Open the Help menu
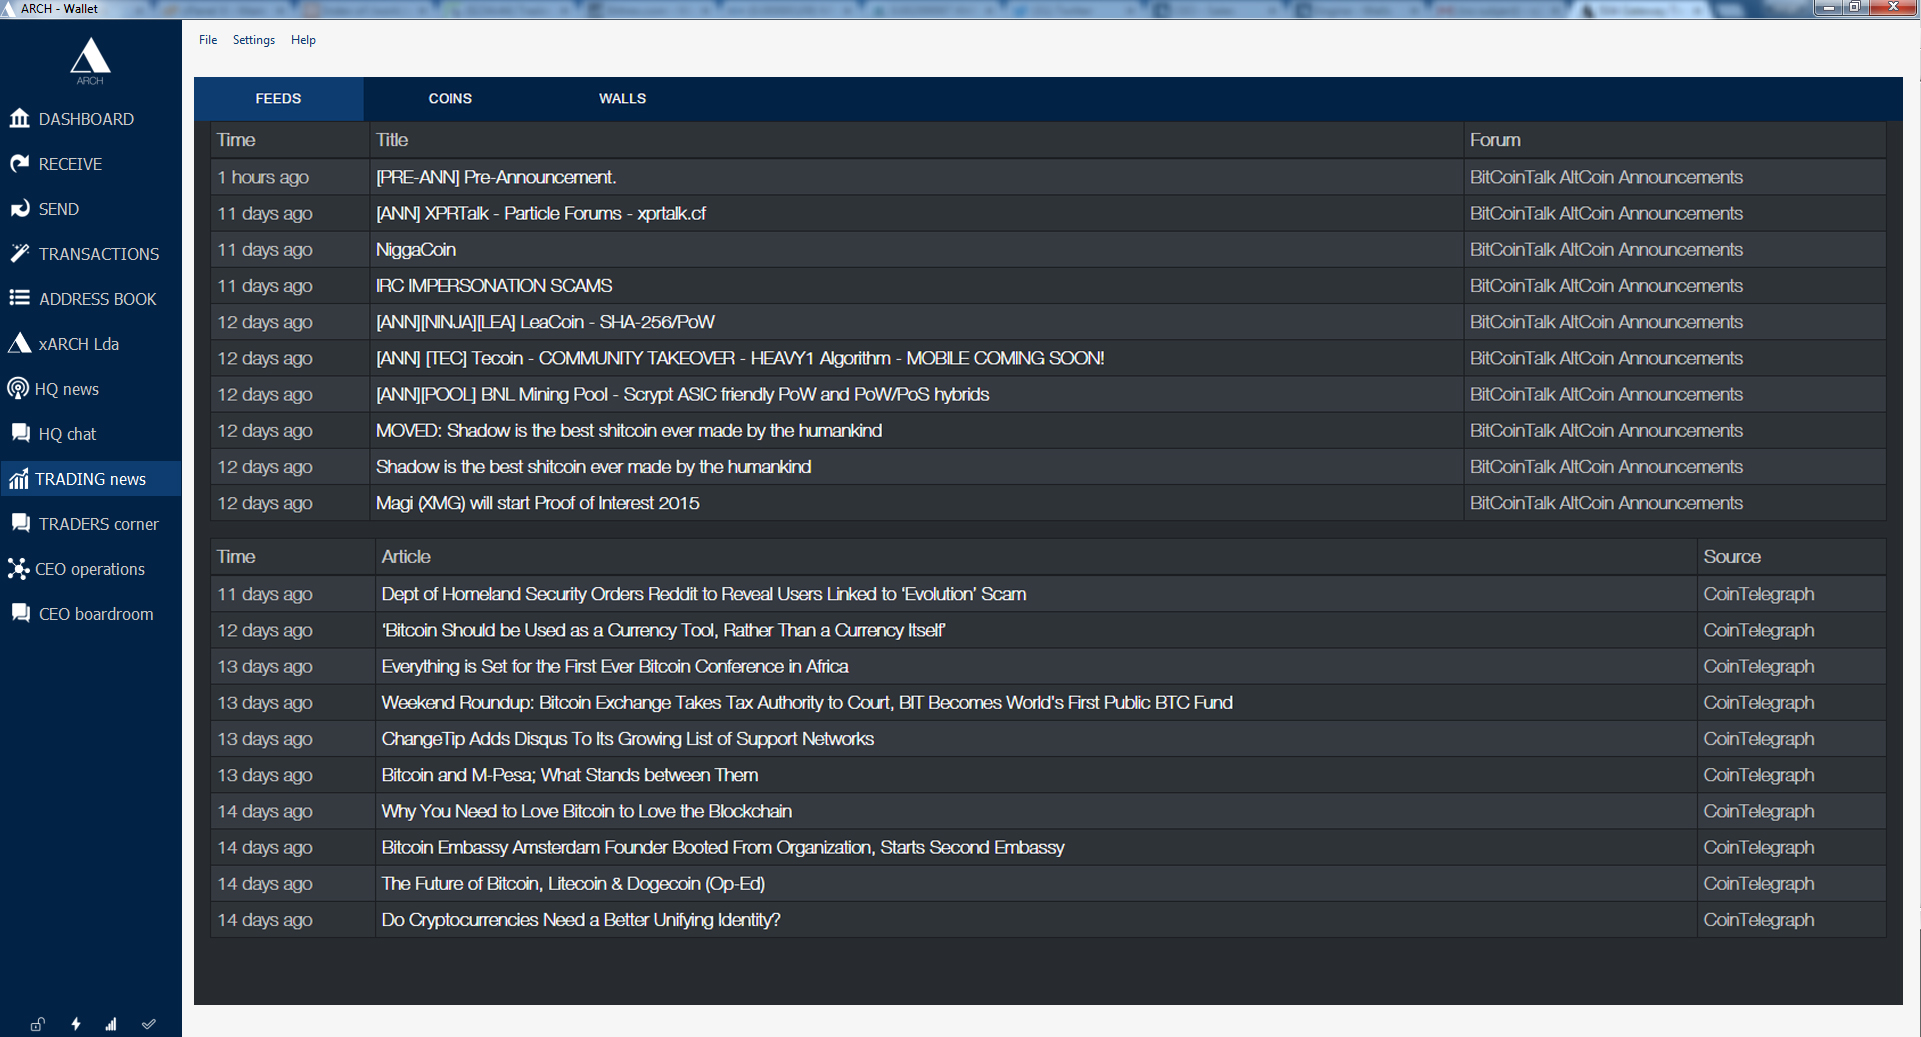 [303, 40]
